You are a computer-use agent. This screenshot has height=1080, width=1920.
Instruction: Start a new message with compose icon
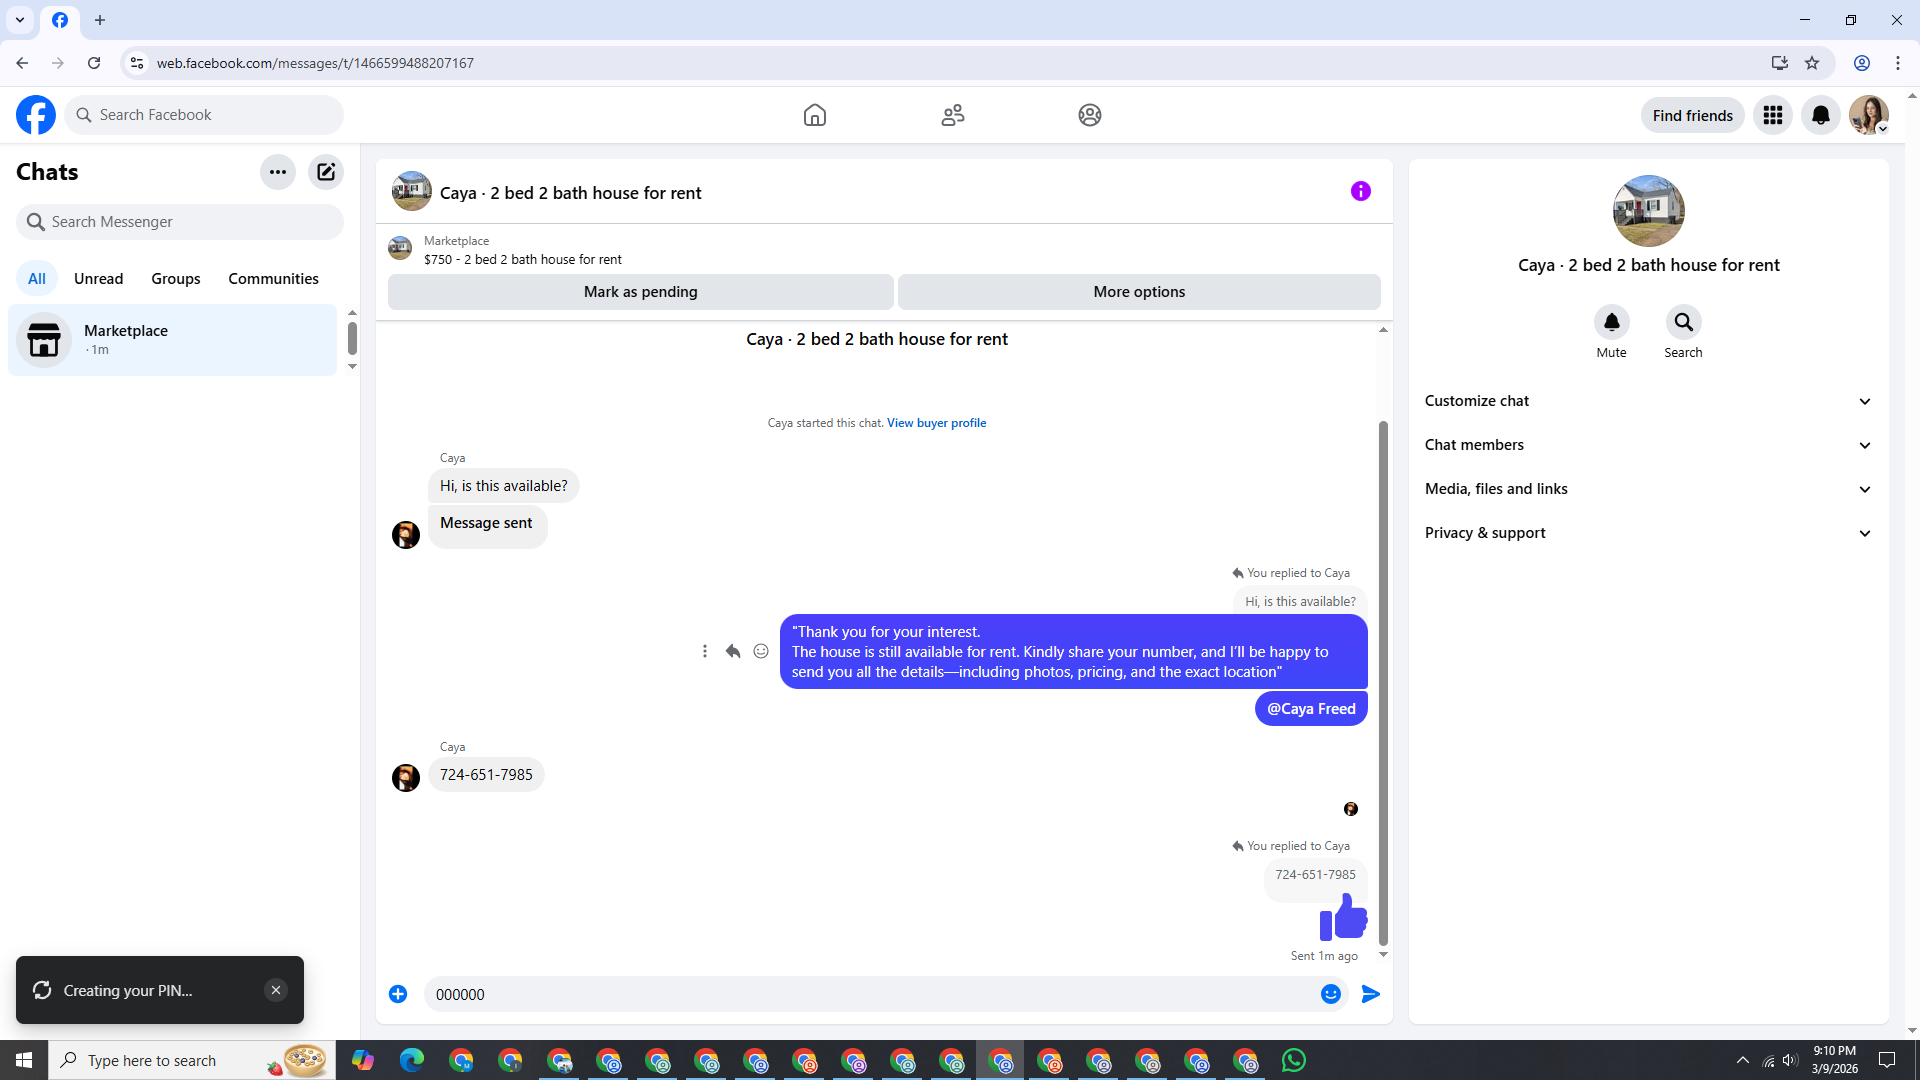tap(326, 172)
